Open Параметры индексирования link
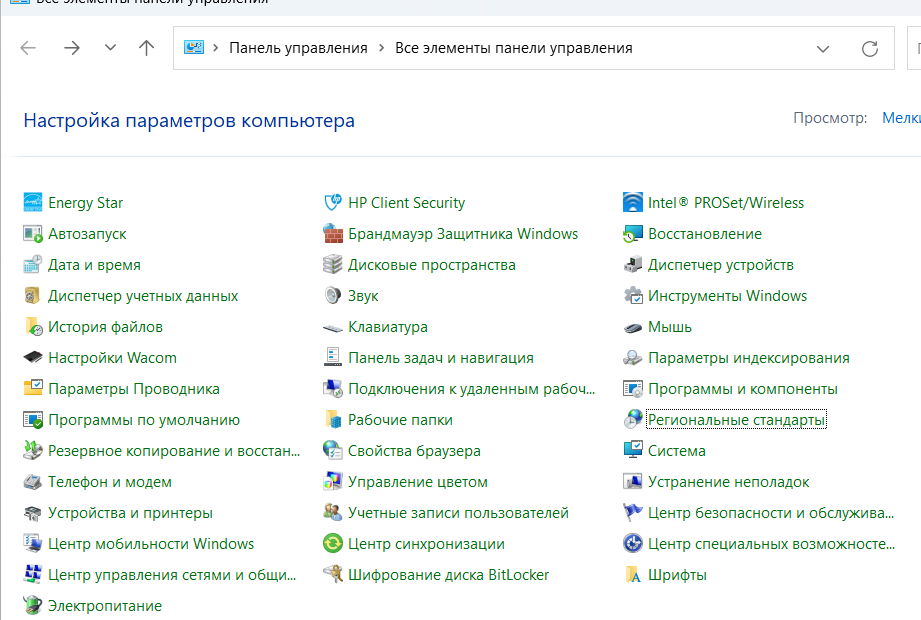This screenshot has width=921, height=620. point(749,358)
